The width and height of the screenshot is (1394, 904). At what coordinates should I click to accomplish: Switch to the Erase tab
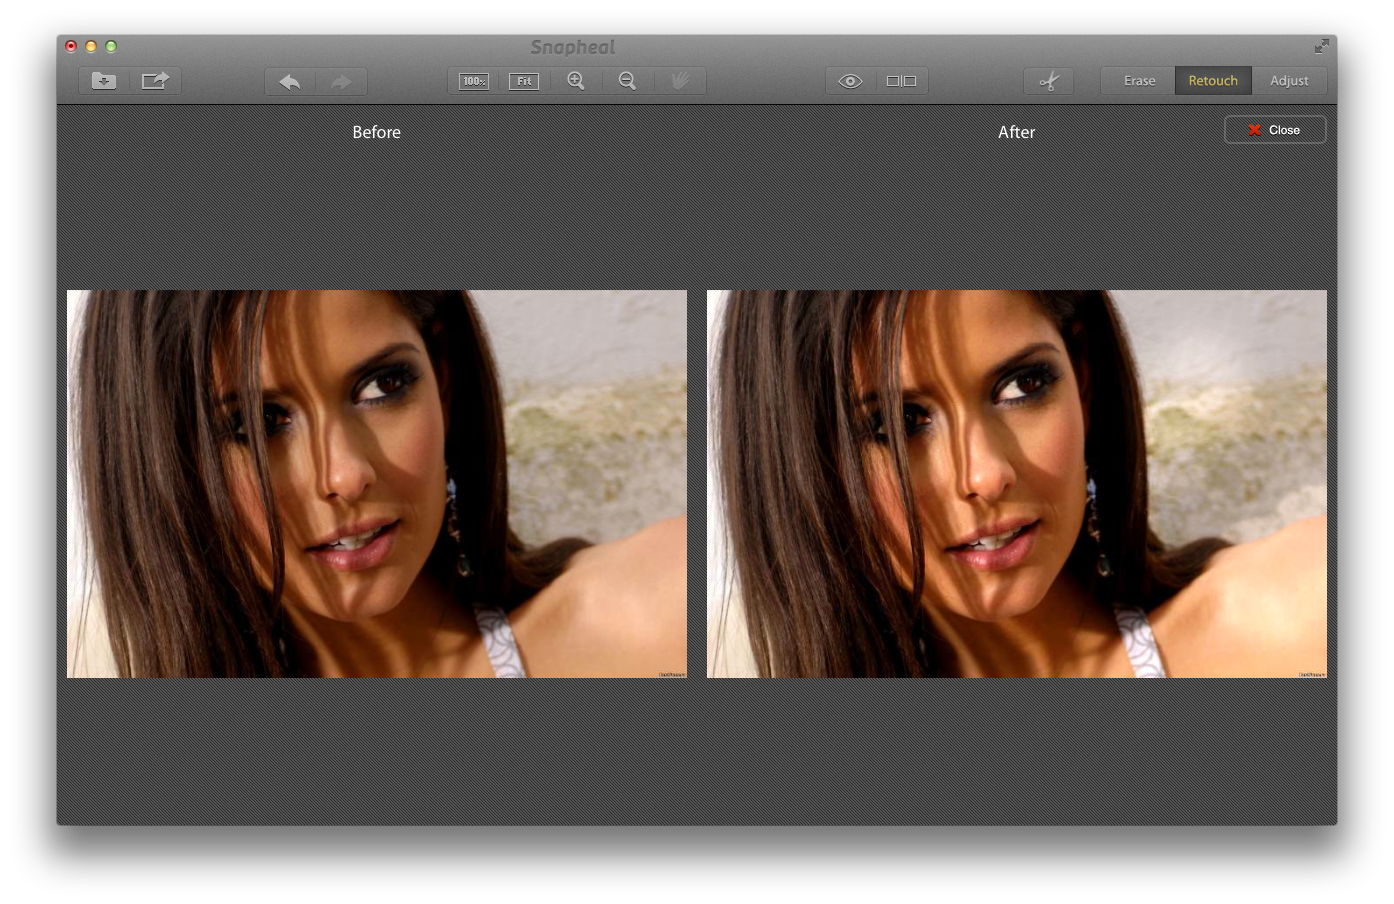[x=1139, y=81]
